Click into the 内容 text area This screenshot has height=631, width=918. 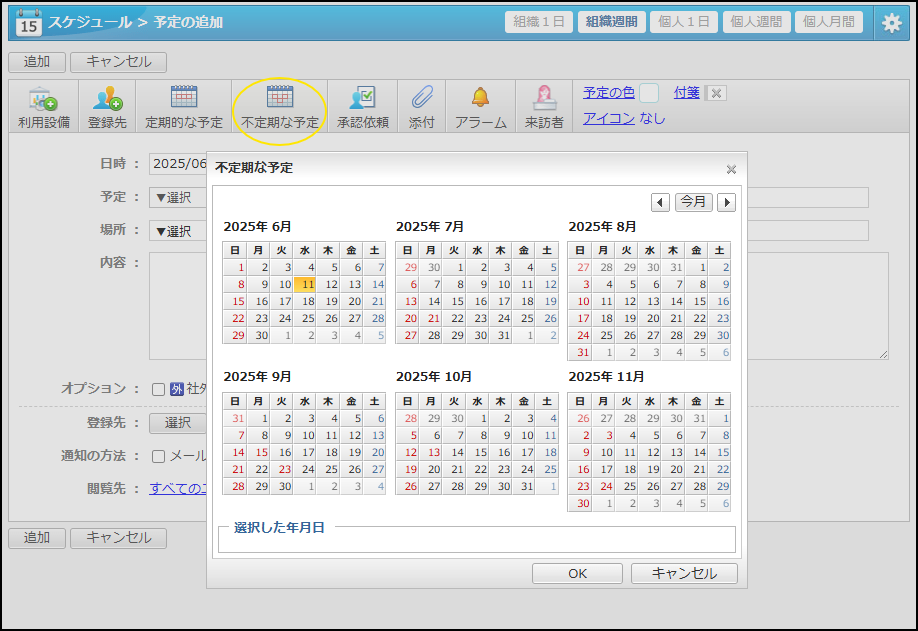[178, 306]
